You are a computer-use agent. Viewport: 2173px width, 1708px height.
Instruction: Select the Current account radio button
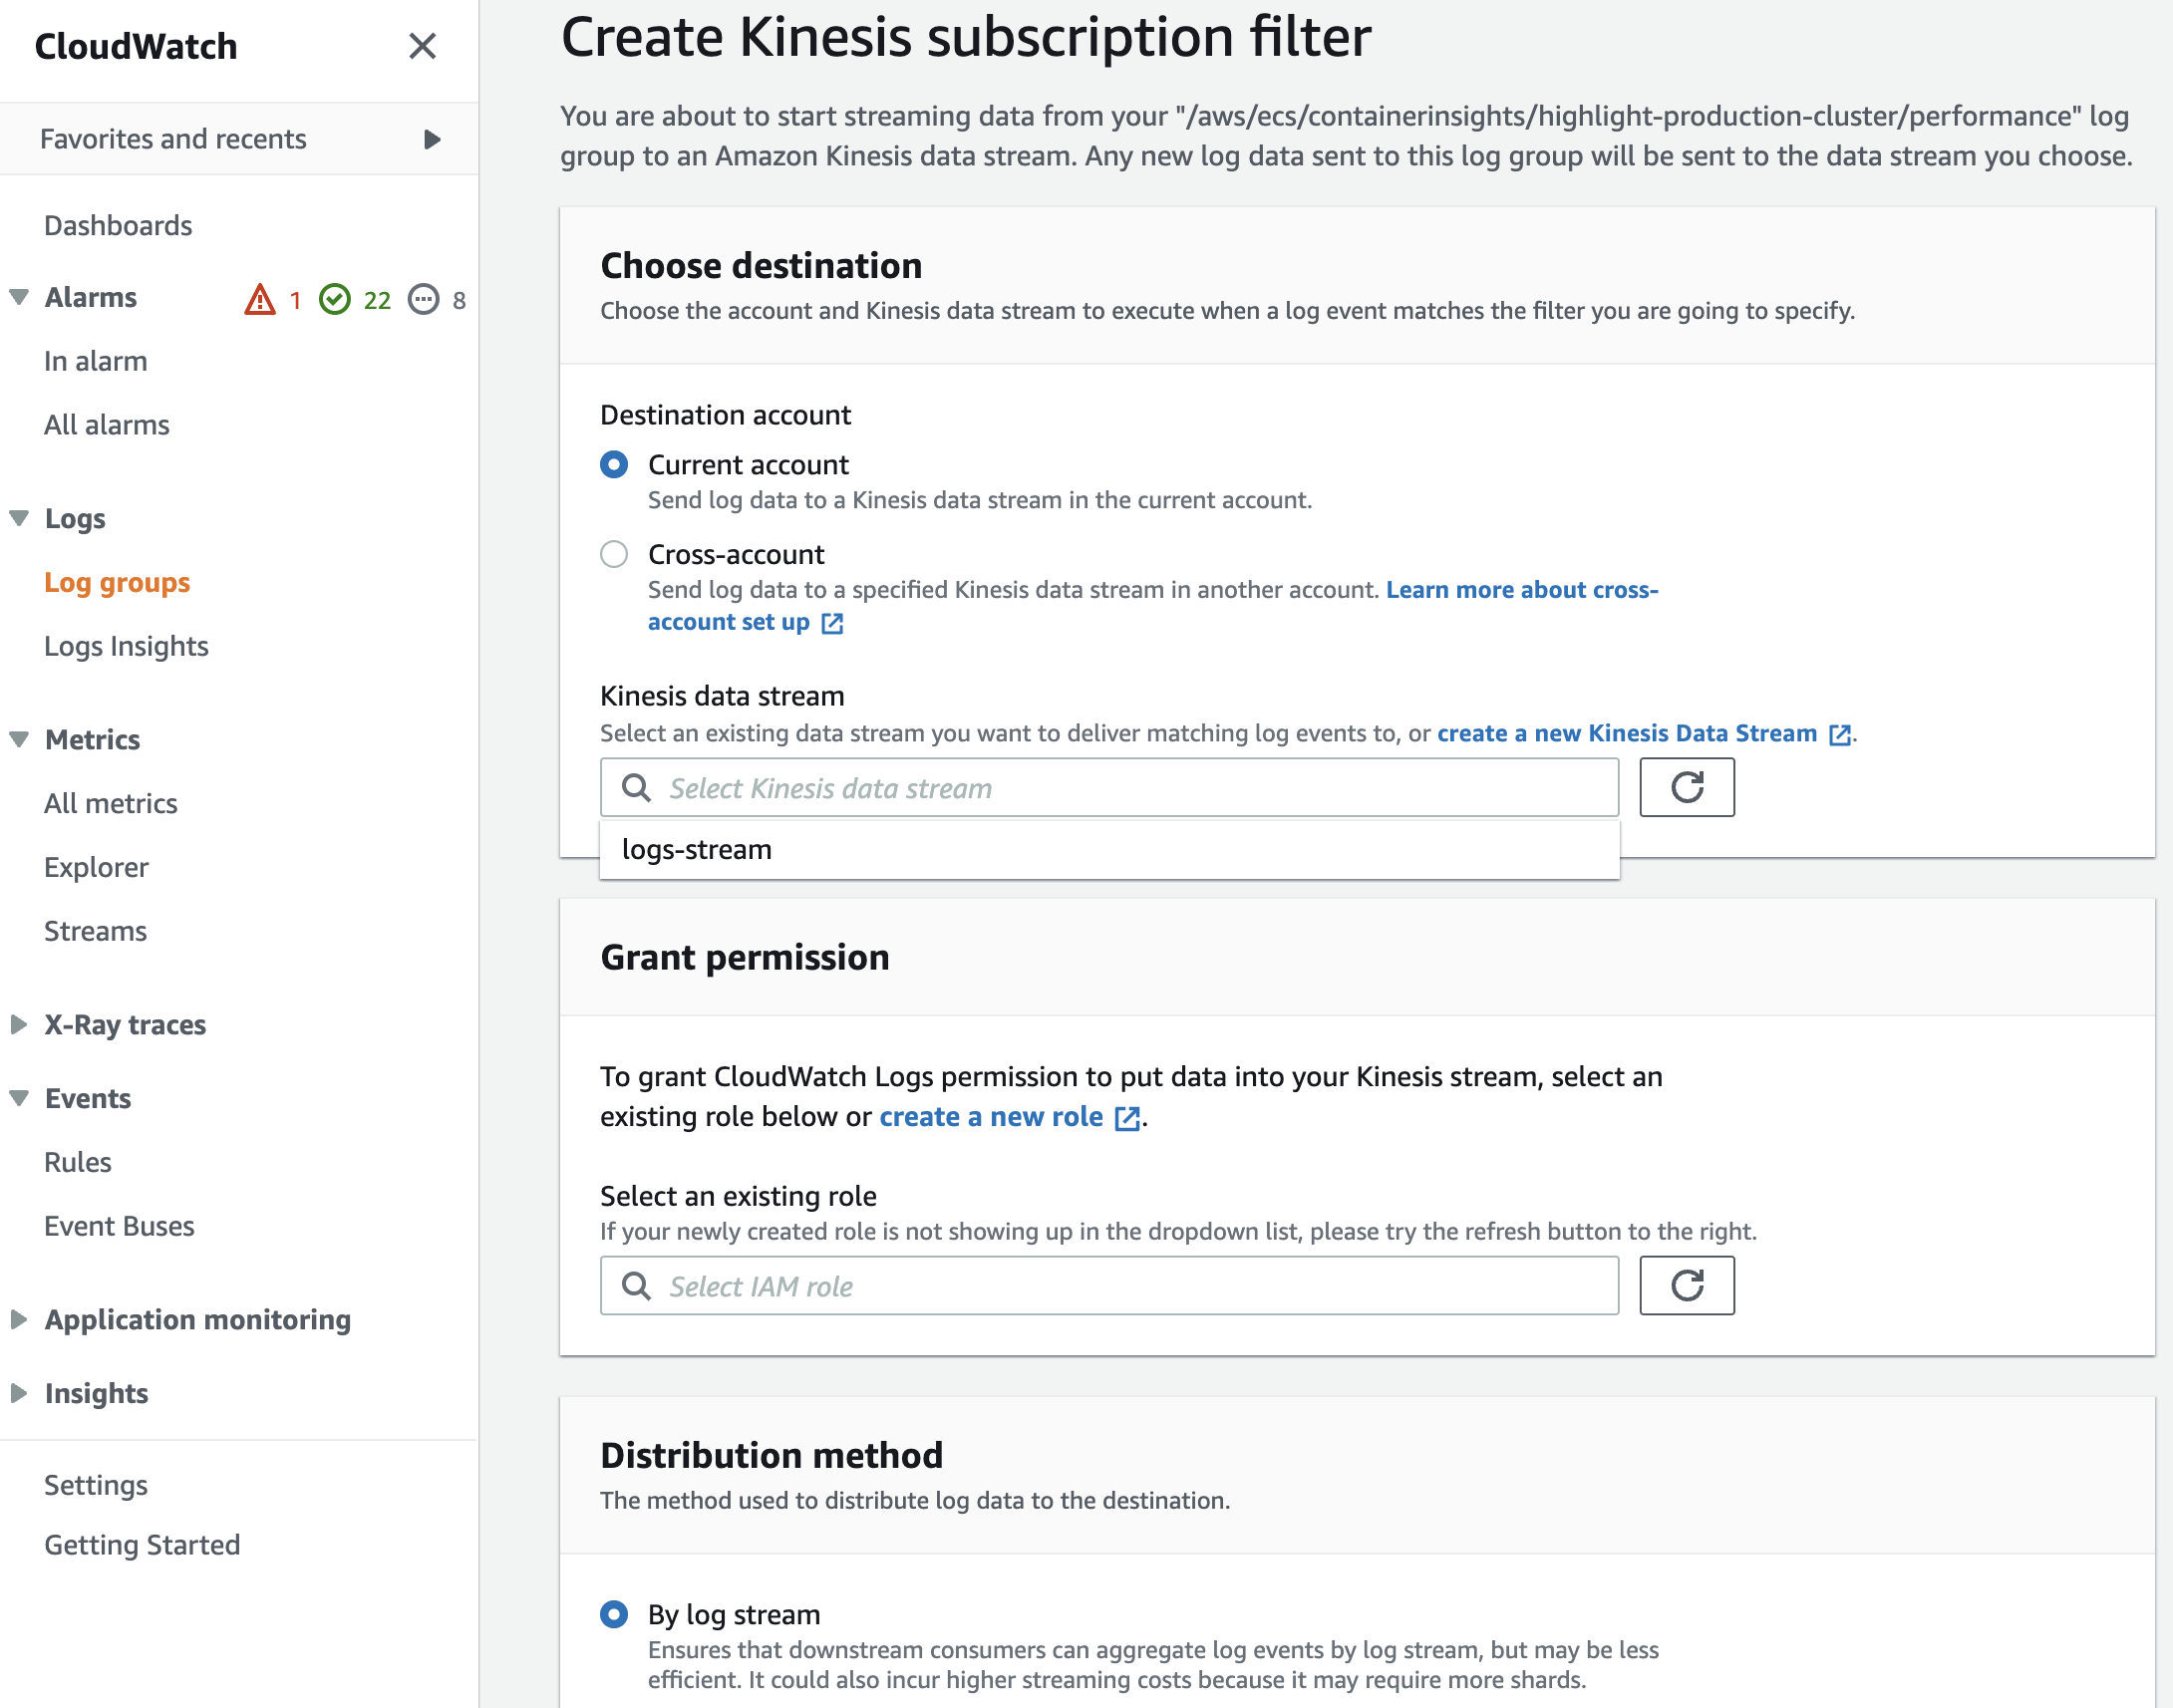pos(614,465)
